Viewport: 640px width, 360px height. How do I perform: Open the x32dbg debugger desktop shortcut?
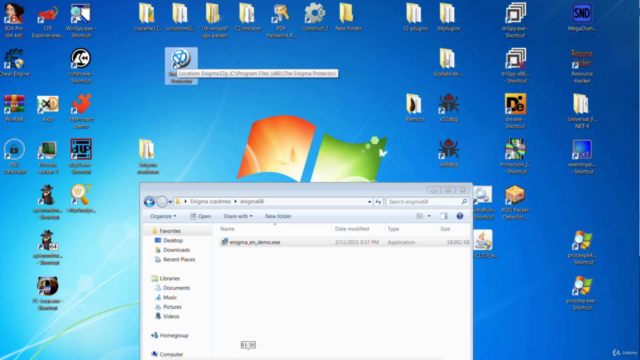click(x=449, y=108)
